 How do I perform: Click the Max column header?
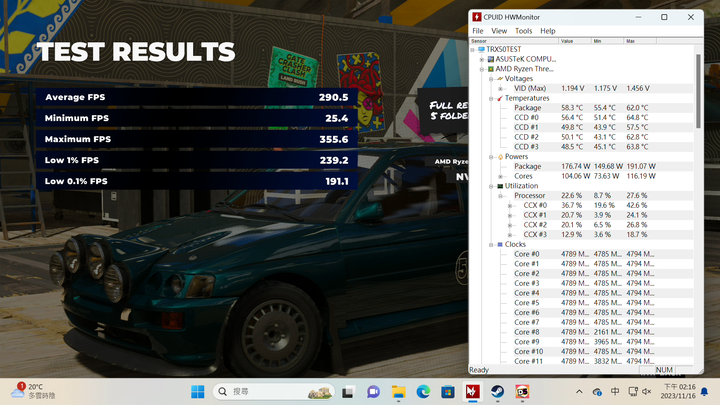[x=640, y=41]
